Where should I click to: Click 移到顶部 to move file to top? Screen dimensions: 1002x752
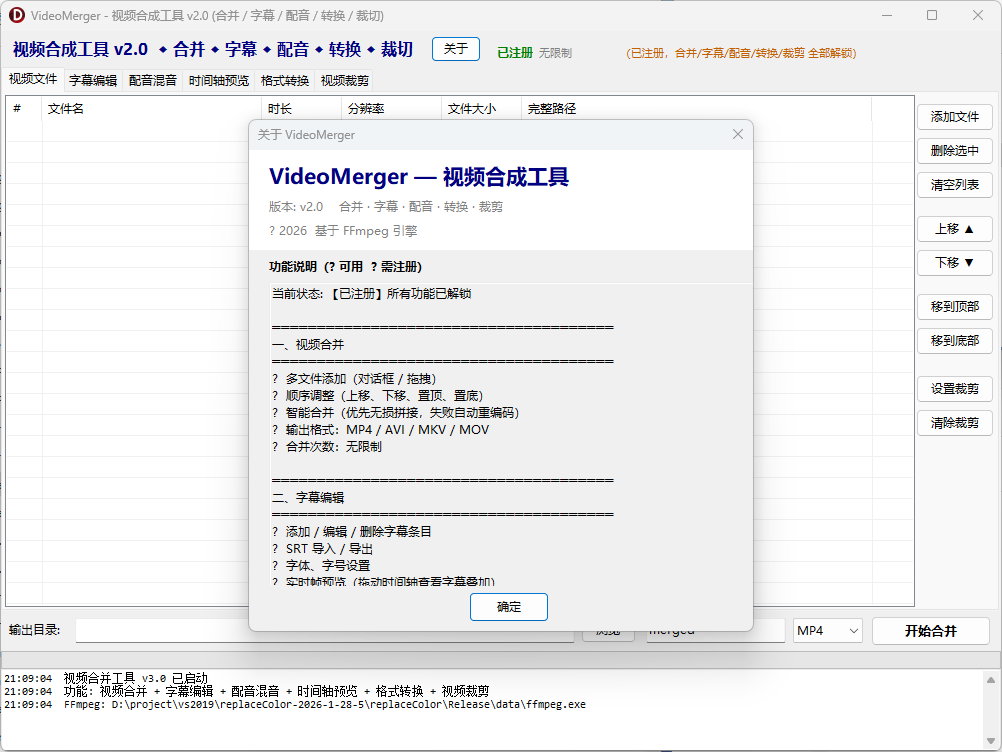point(954,307)
